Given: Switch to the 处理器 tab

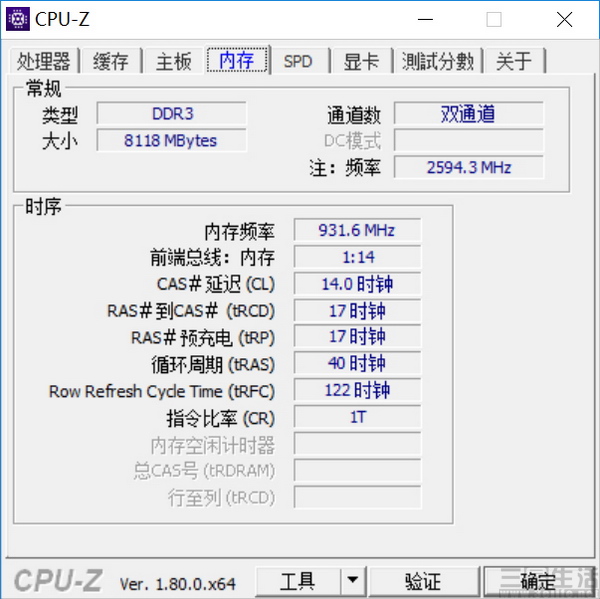Looking at the screenshot, I should tap(44, 61).
